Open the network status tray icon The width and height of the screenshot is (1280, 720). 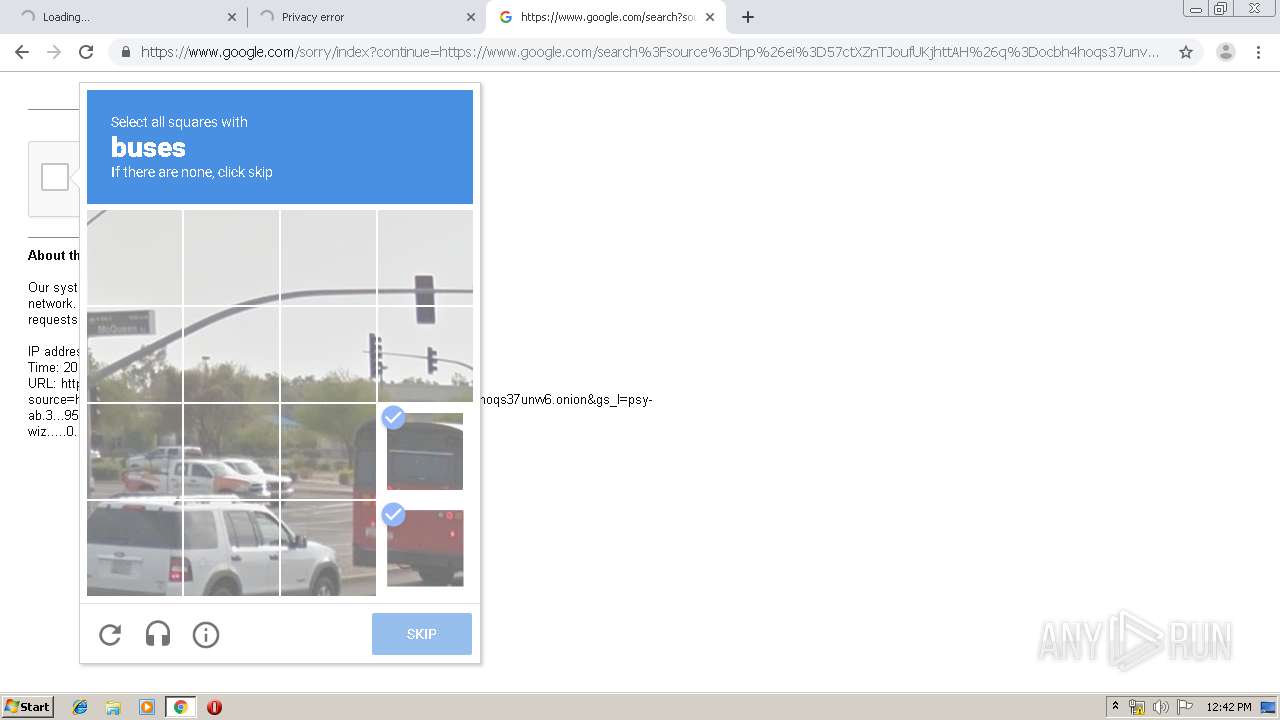[1137, 707]
